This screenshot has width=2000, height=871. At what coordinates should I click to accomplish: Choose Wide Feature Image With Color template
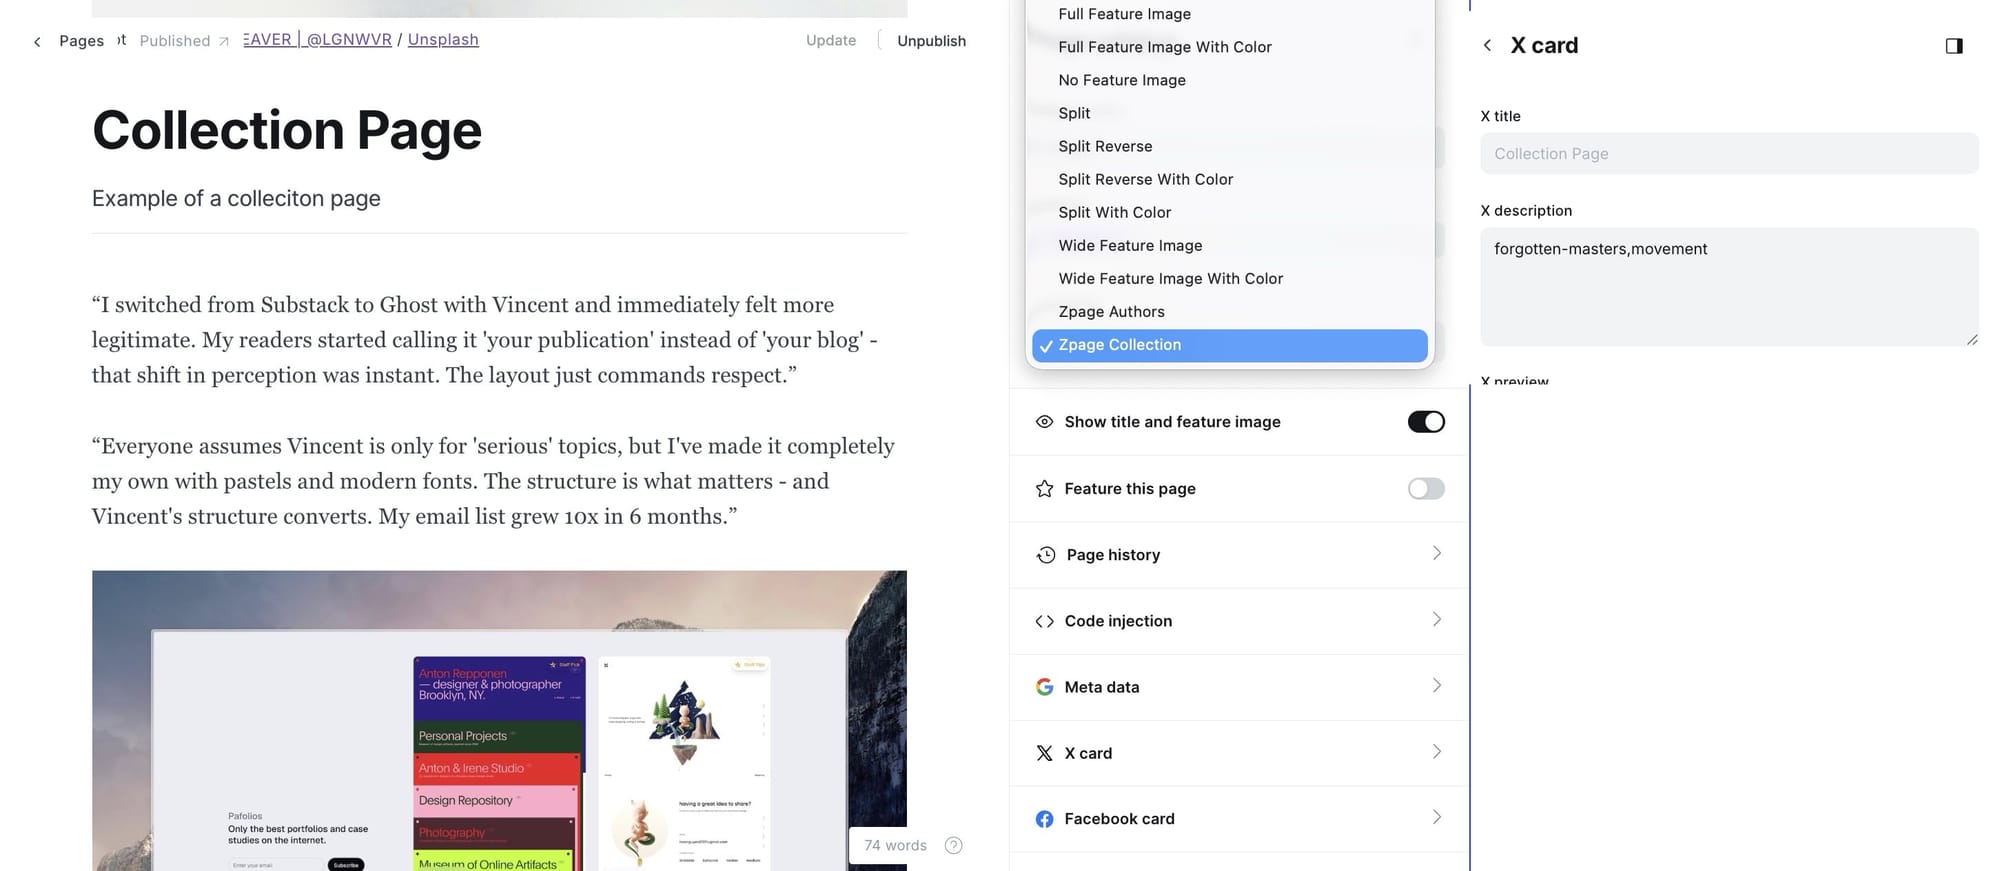point(1230,278)
